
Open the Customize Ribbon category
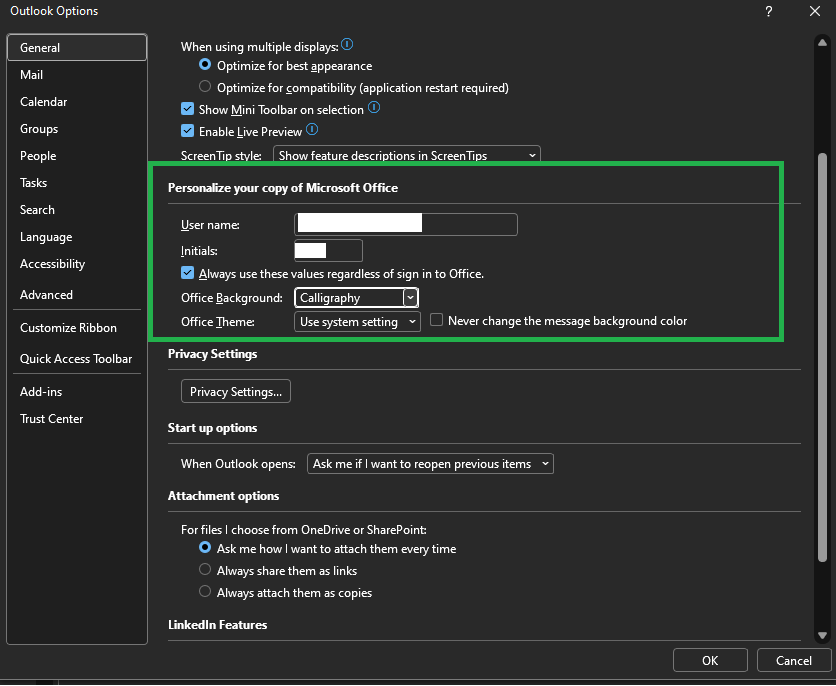[x=77, y=328]
